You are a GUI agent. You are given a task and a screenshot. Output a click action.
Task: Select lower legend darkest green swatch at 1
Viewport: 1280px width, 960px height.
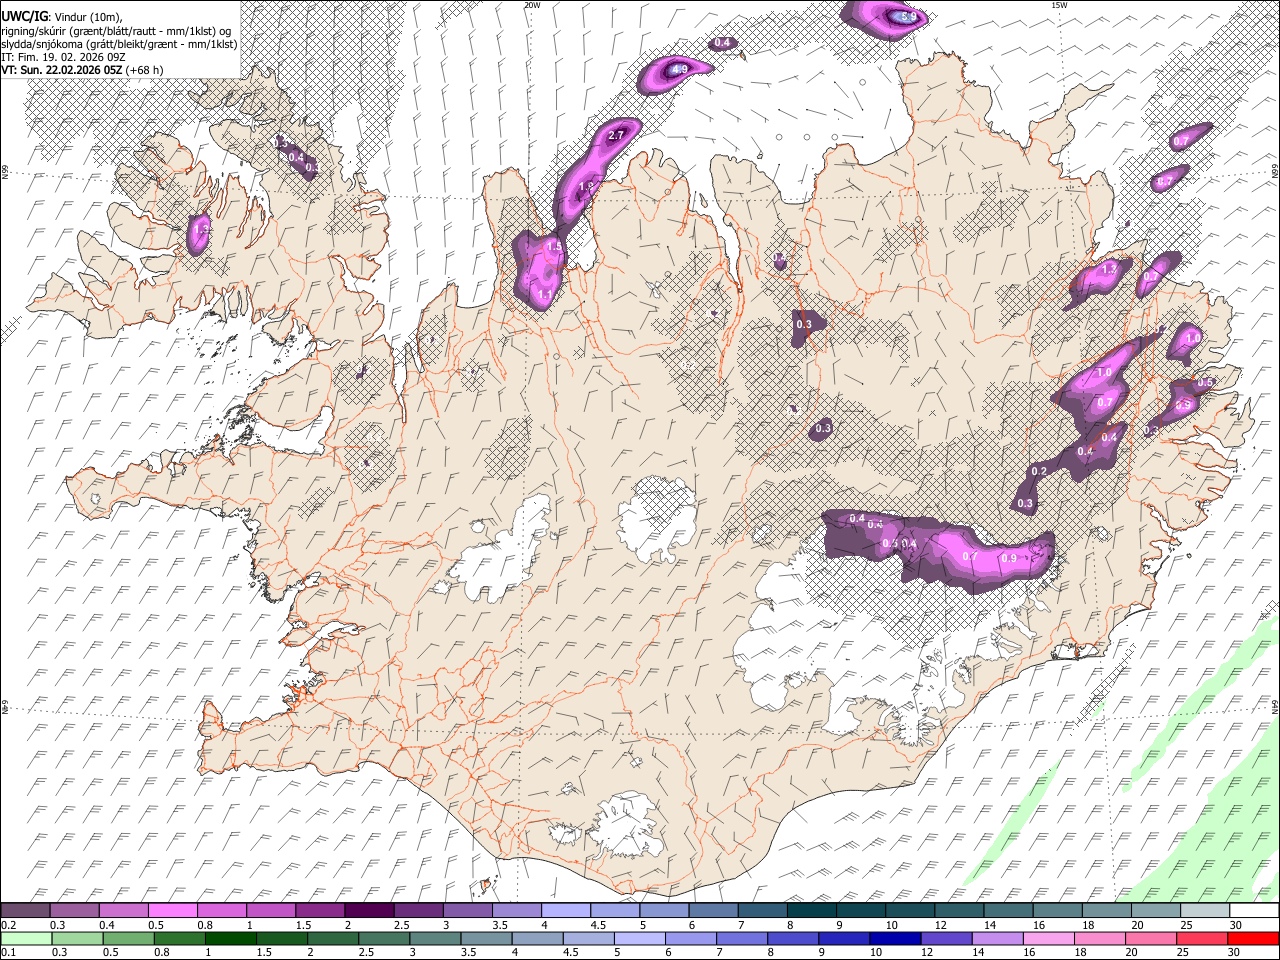(231, 938)
